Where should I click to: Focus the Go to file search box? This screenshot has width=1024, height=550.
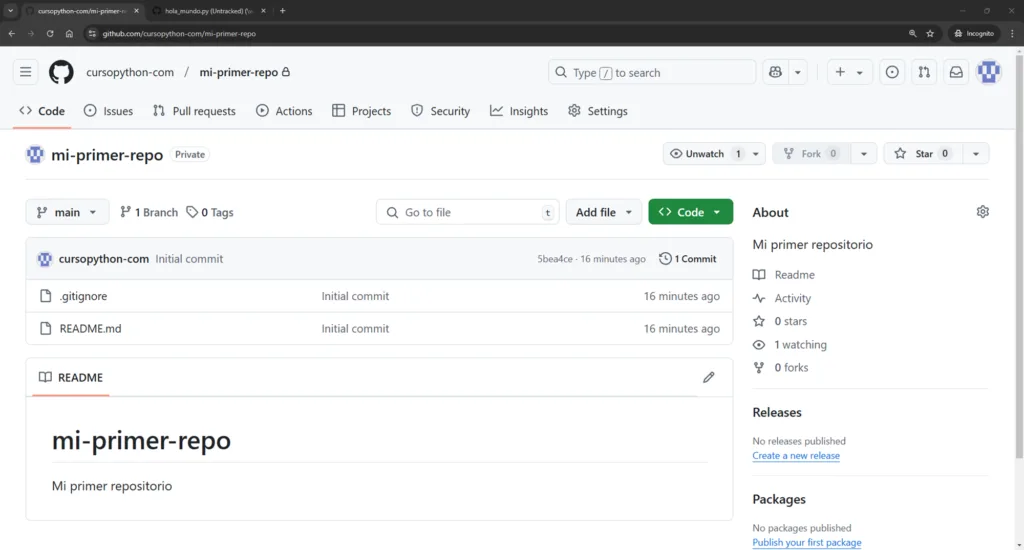(x=468, y=212)
